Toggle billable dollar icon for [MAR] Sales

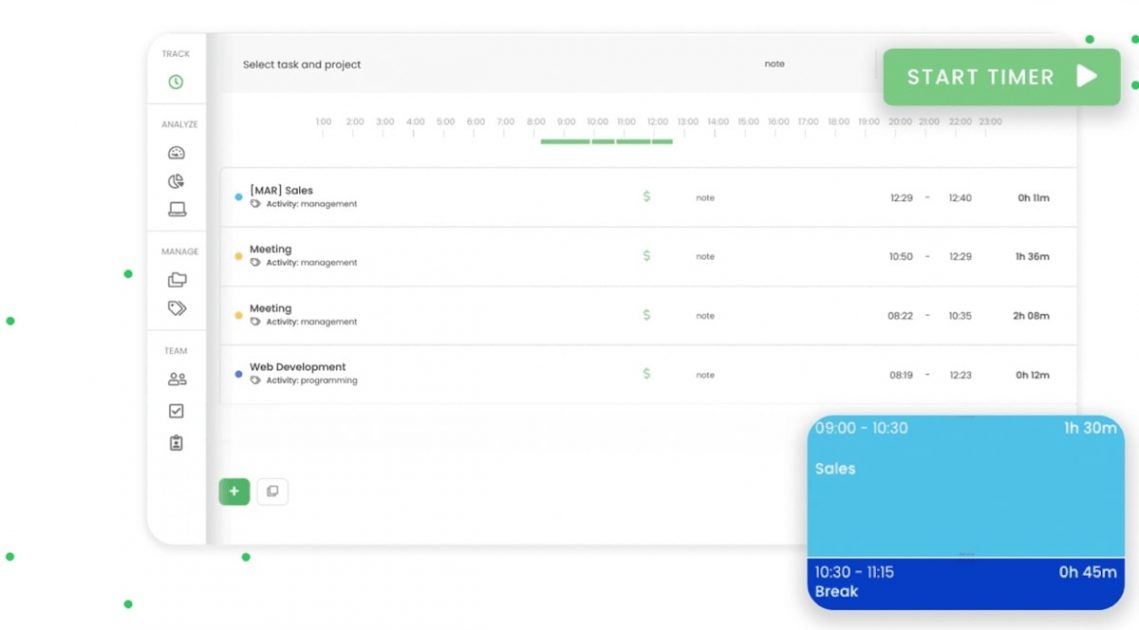[x=646, y=197]
